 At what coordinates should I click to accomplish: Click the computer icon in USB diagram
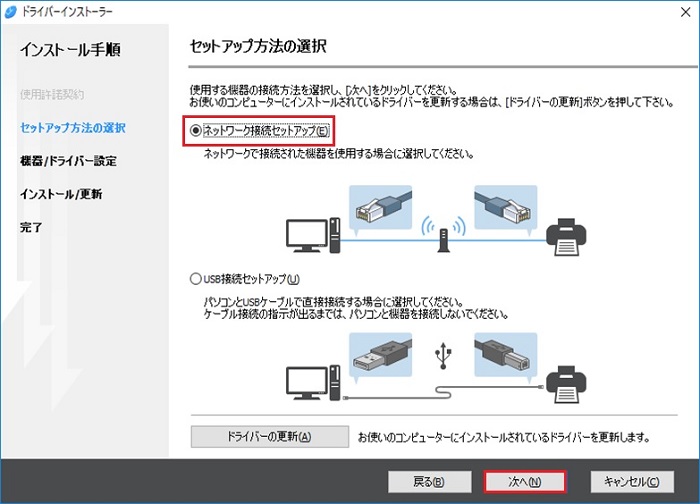[313, 383]
